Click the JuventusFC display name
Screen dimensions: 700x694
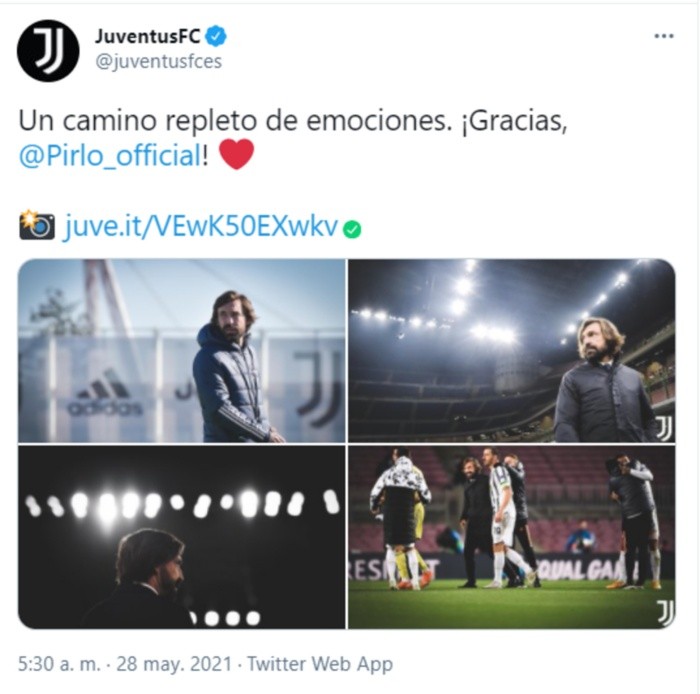(148, 36)
